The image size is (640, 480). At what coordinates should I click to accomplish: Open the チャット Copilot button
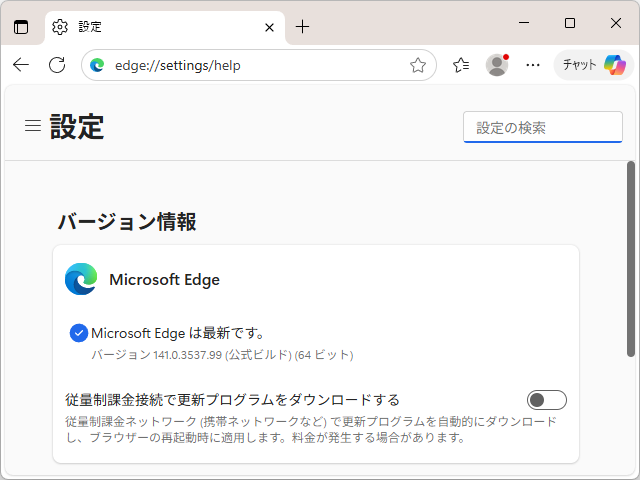[x=593, y=65]
